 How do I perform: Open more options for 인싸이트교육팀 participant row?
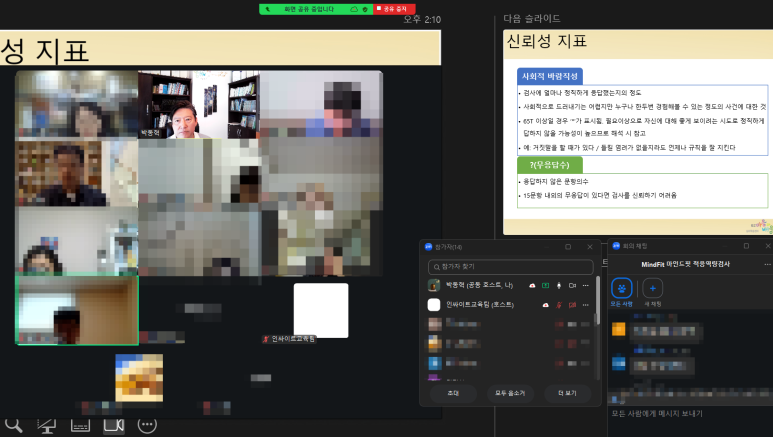click(x=585, y=305)
